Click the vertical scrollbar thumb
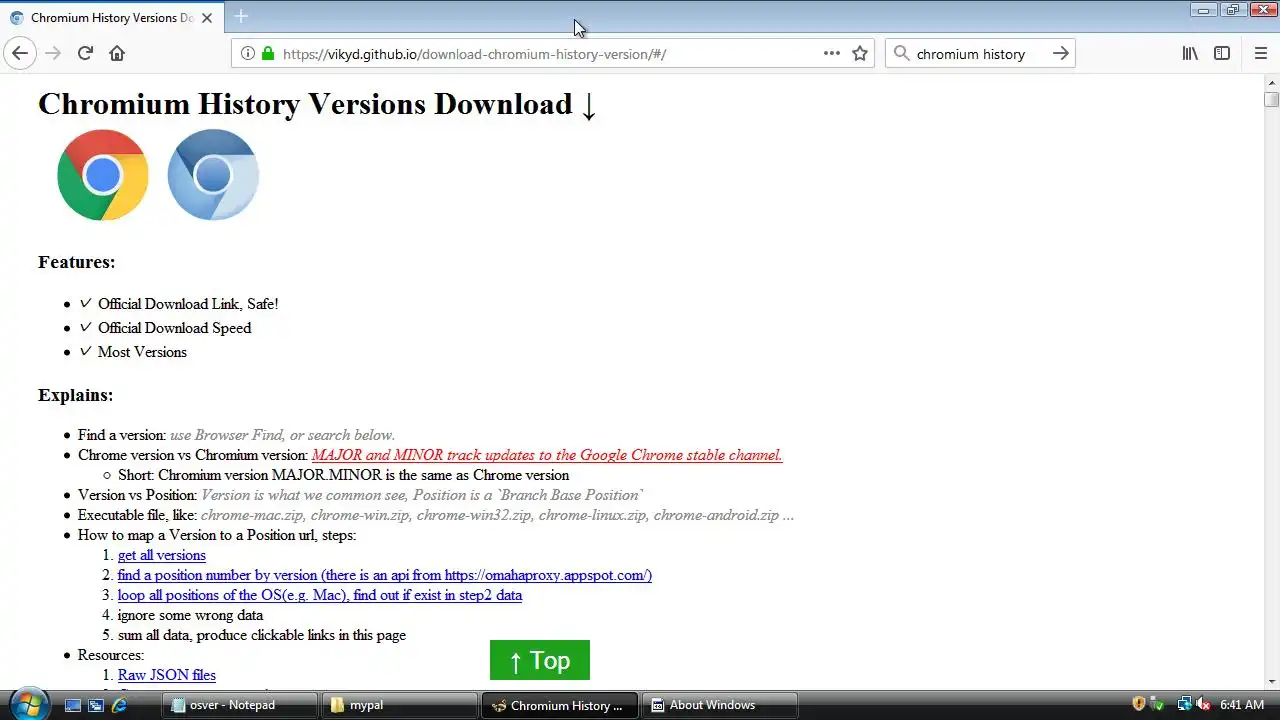Screen dimensions: 1280x720 point(1271,99)
